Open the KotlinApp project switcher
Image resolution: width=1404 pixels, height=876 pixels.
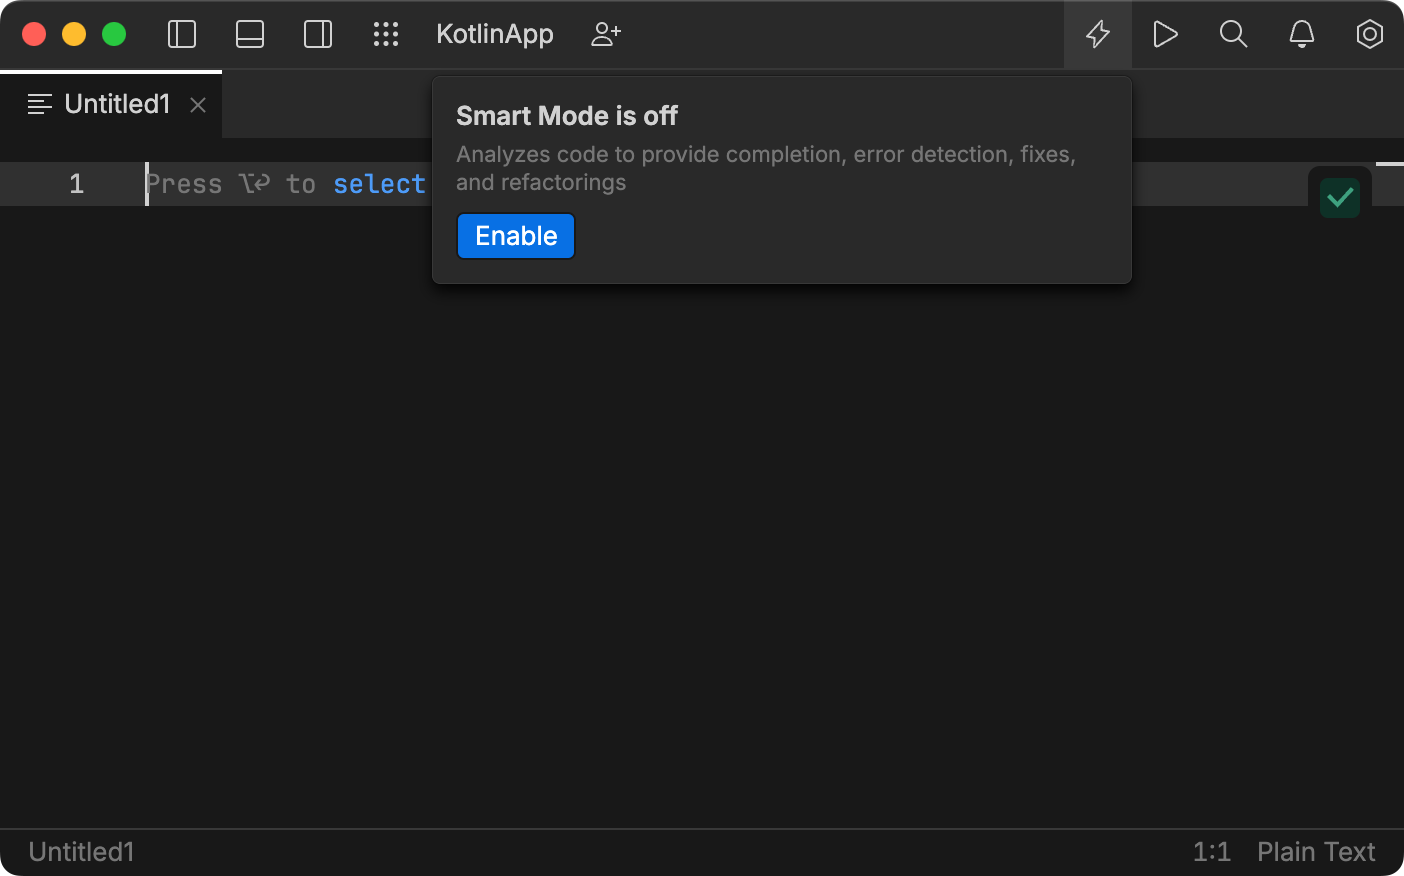pyautogui.click(x=494, y=34)
